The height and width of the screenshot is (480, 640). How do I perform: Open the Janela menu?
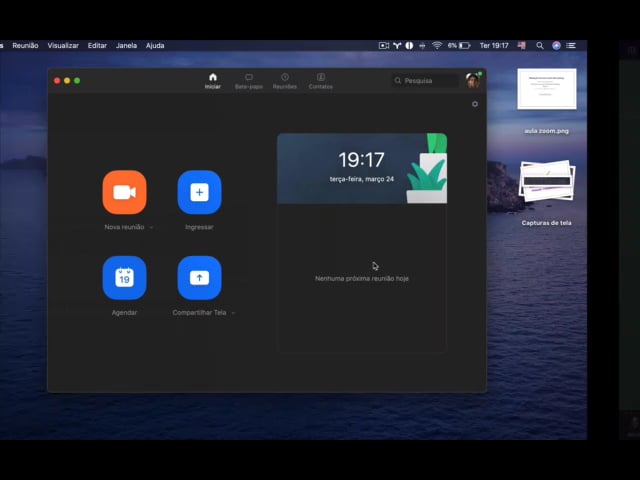click(127, 46)
